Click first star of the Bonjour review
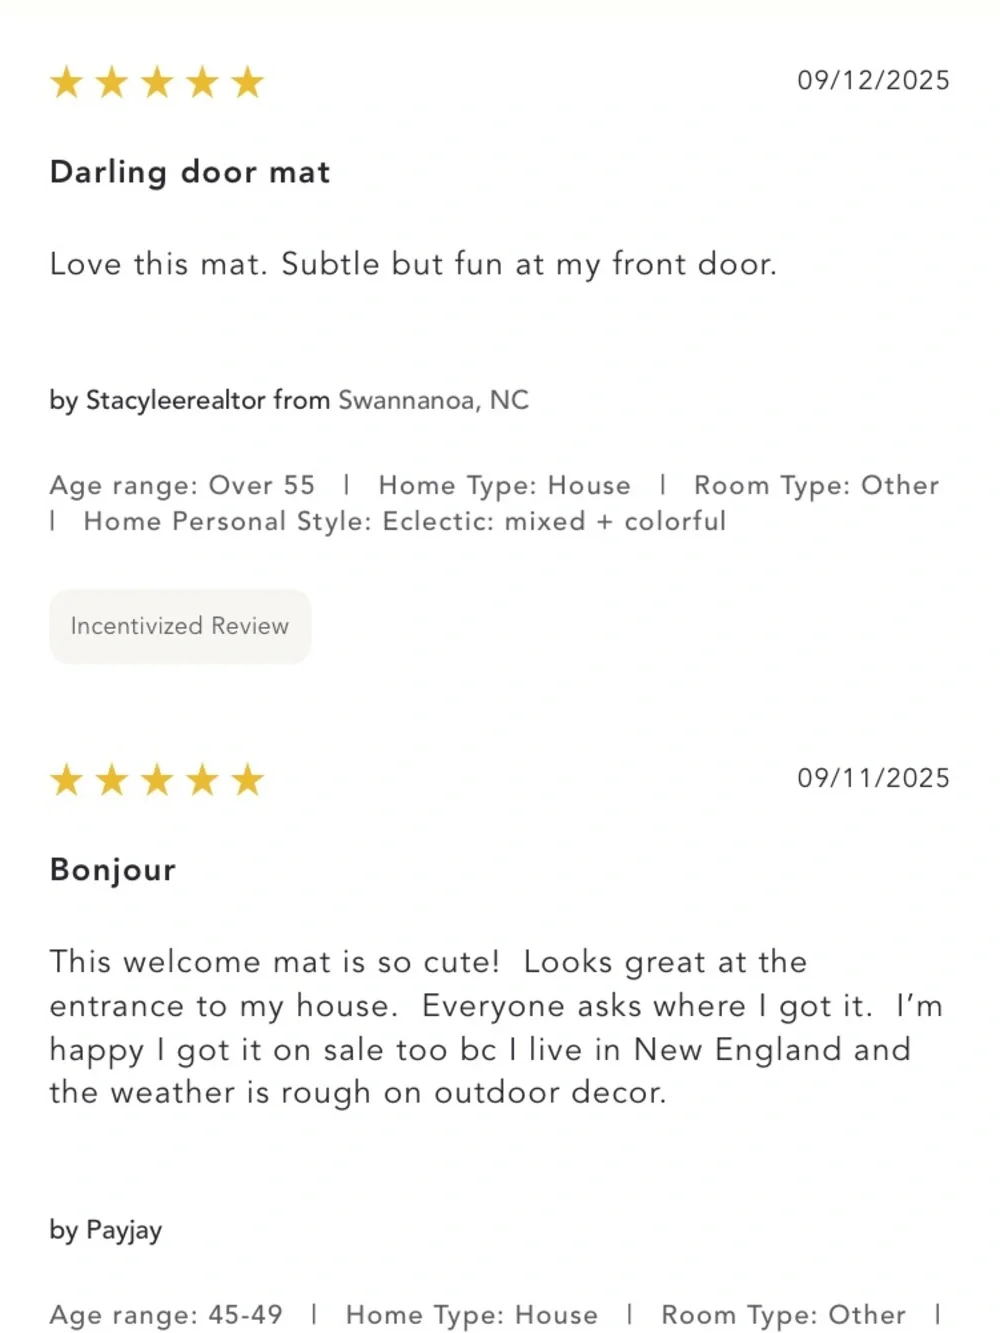Screen dimensions: 1000x1333 pyautogui.click(x=67, y=779)
